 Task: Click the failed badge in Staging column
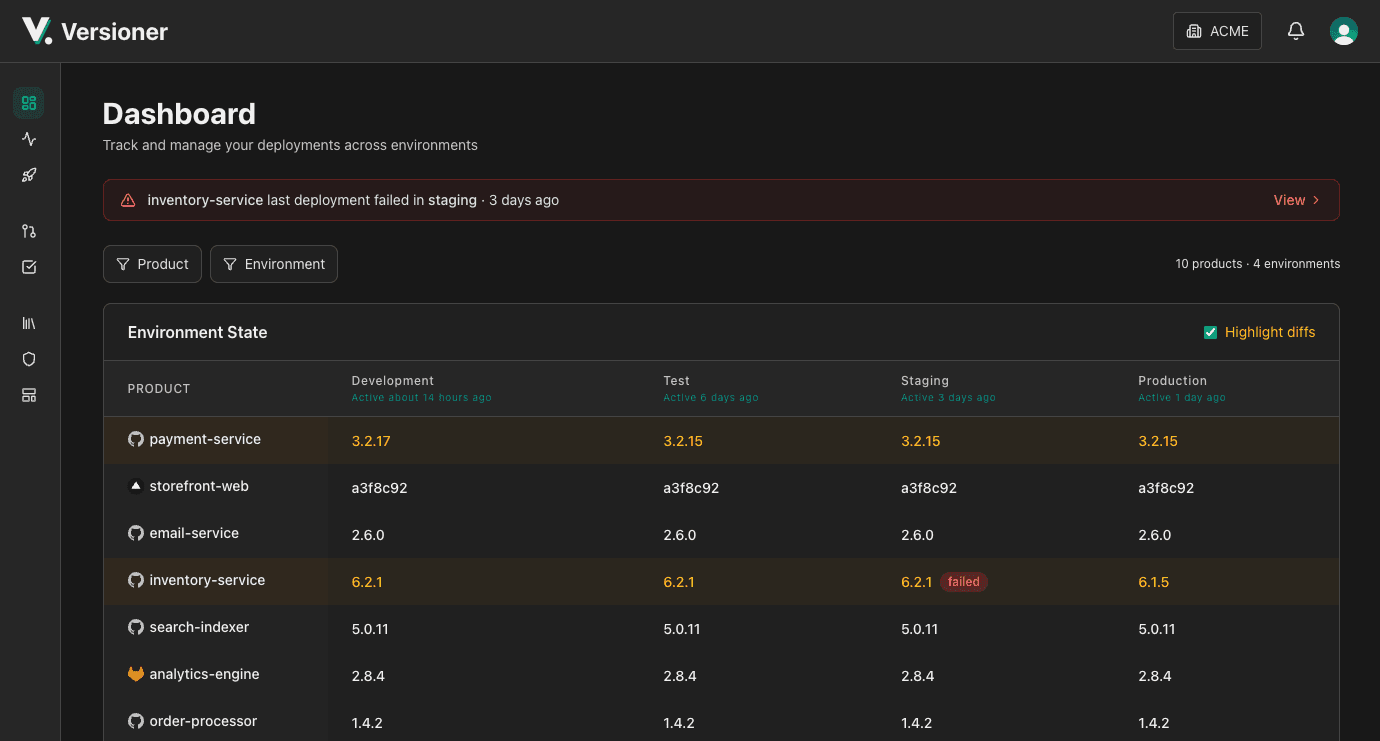(964, 581)
